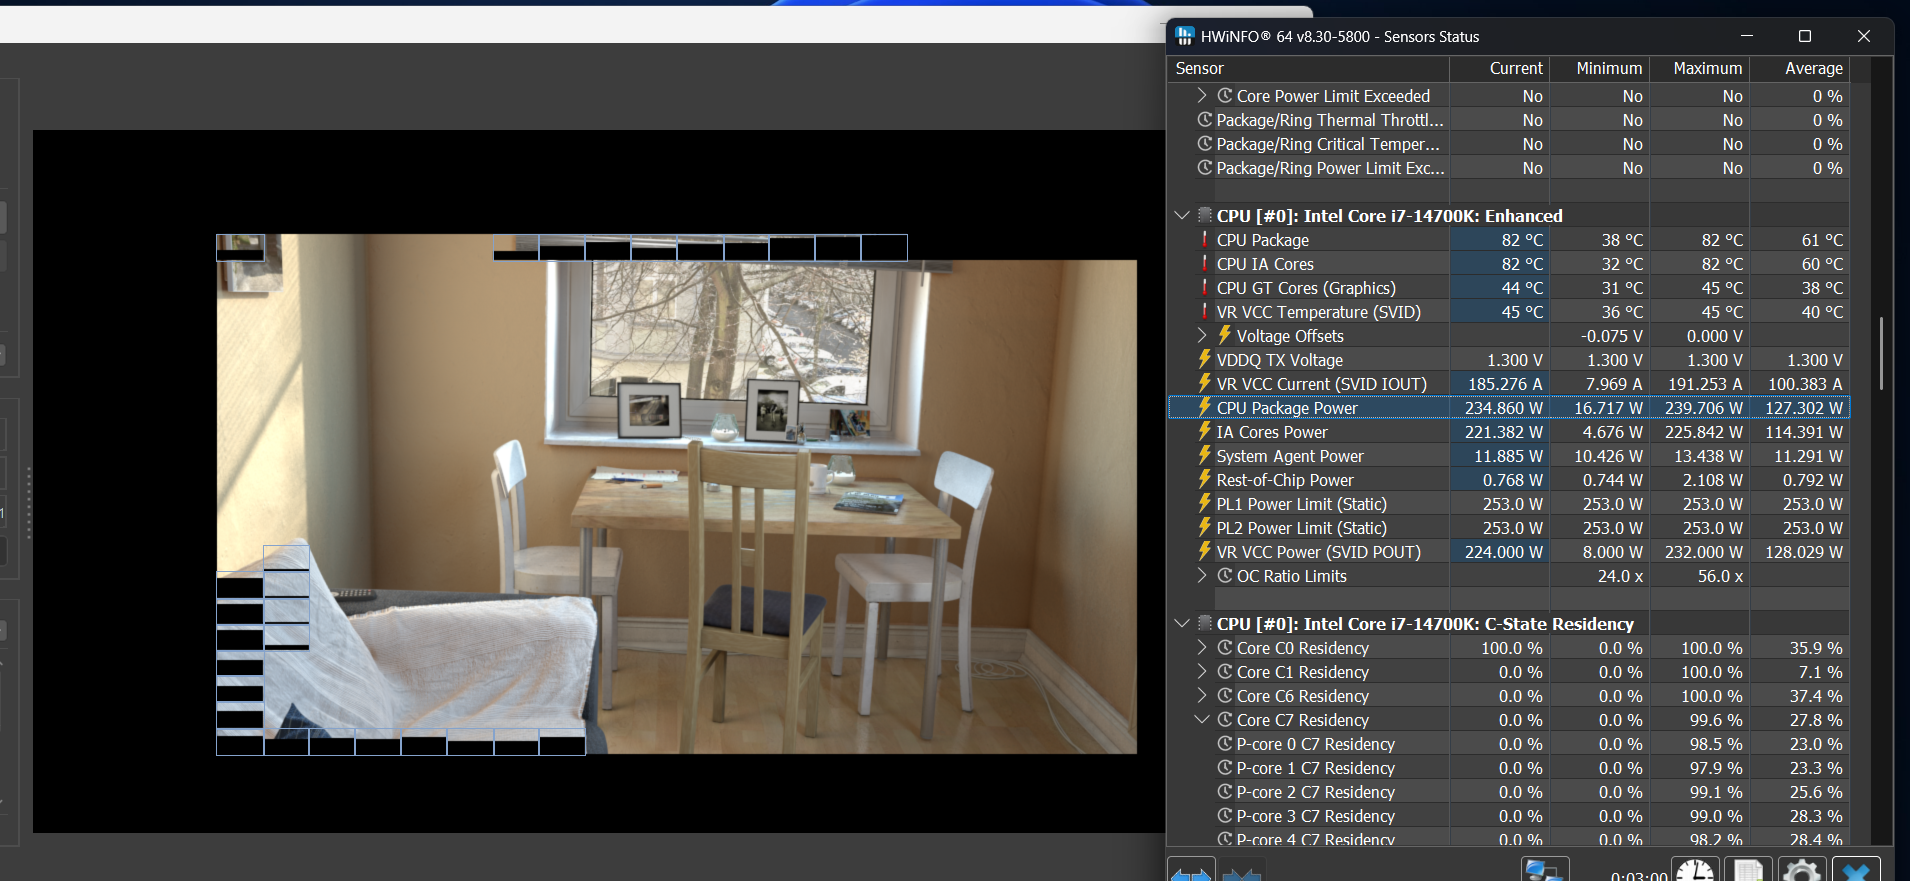Open the network/remote monitoring icon in HWiNFO

(x=1544, y=871)
